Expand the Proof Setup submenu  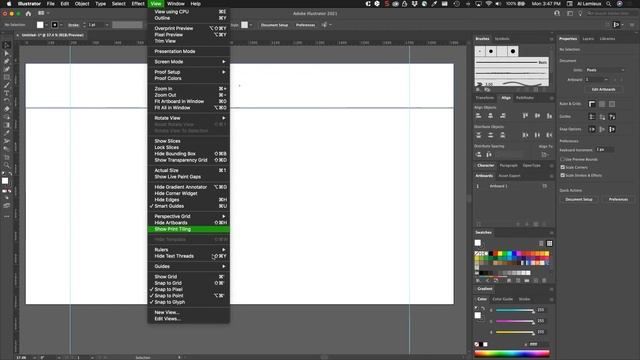click(189, 72)
